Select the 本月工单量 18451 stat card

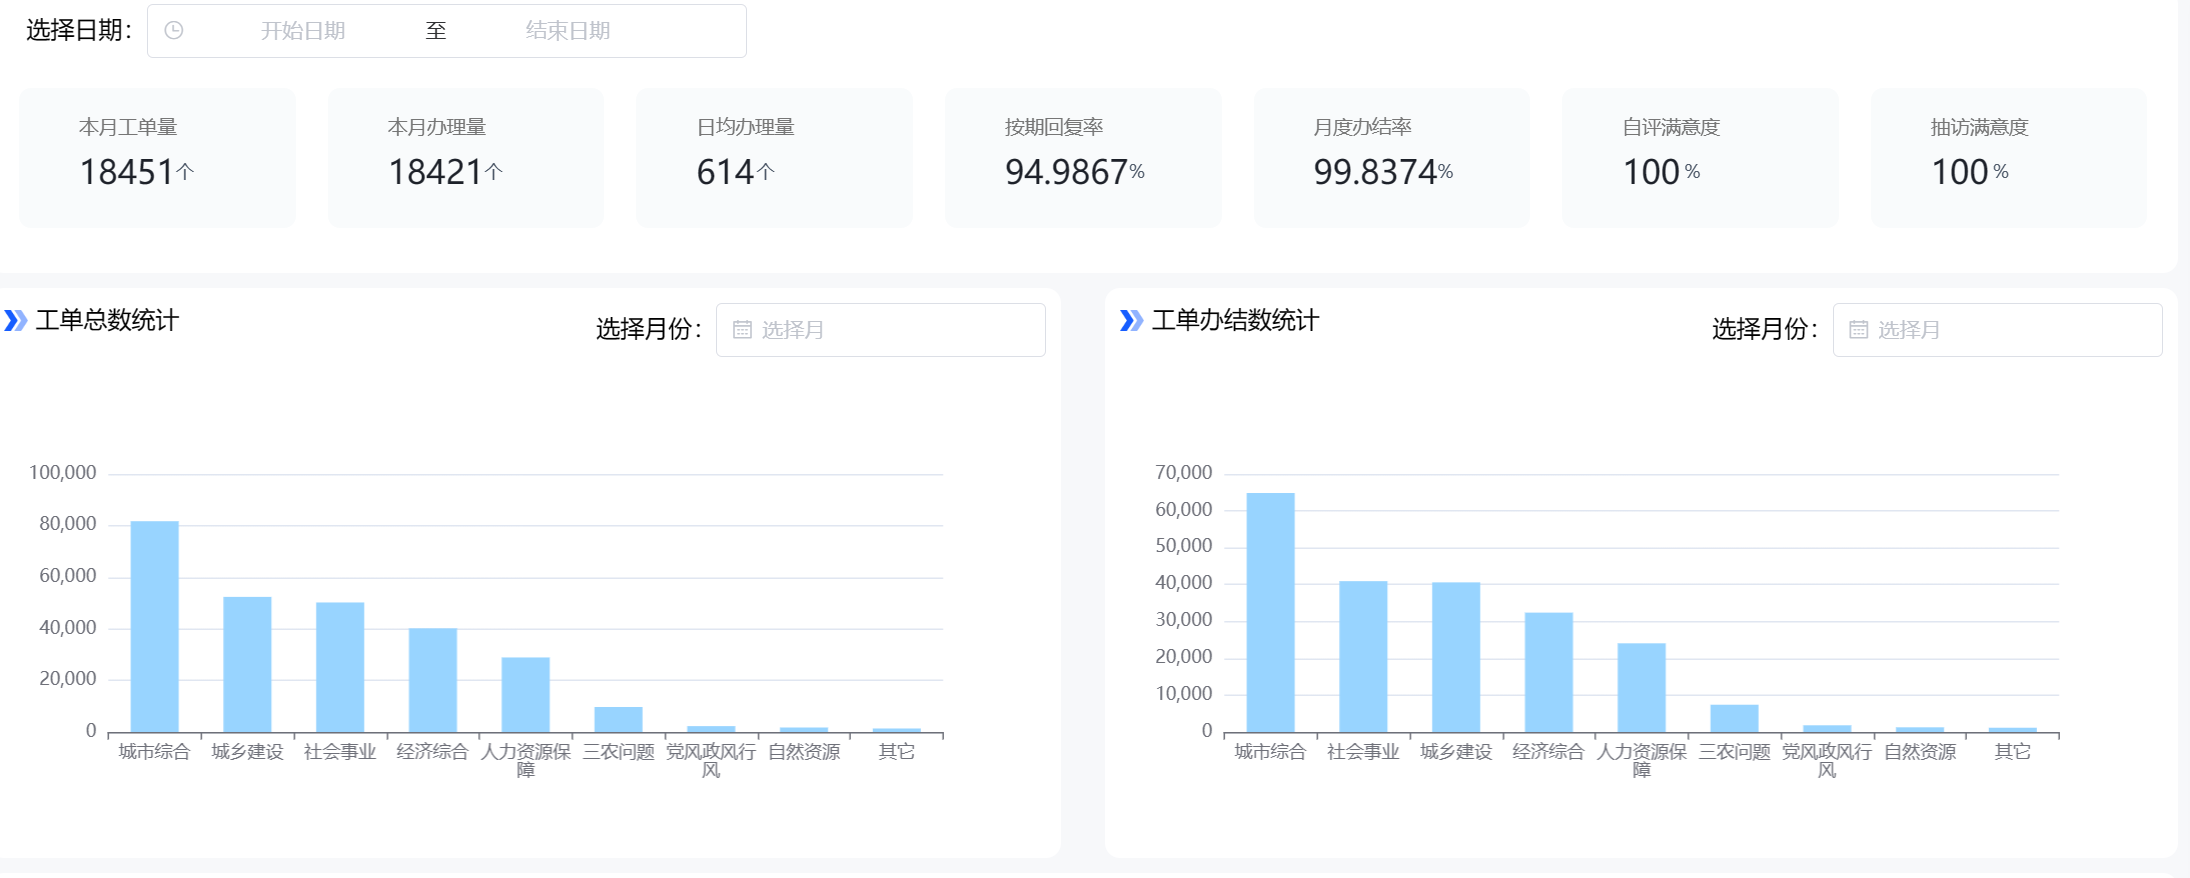click(x=157, y=157)
